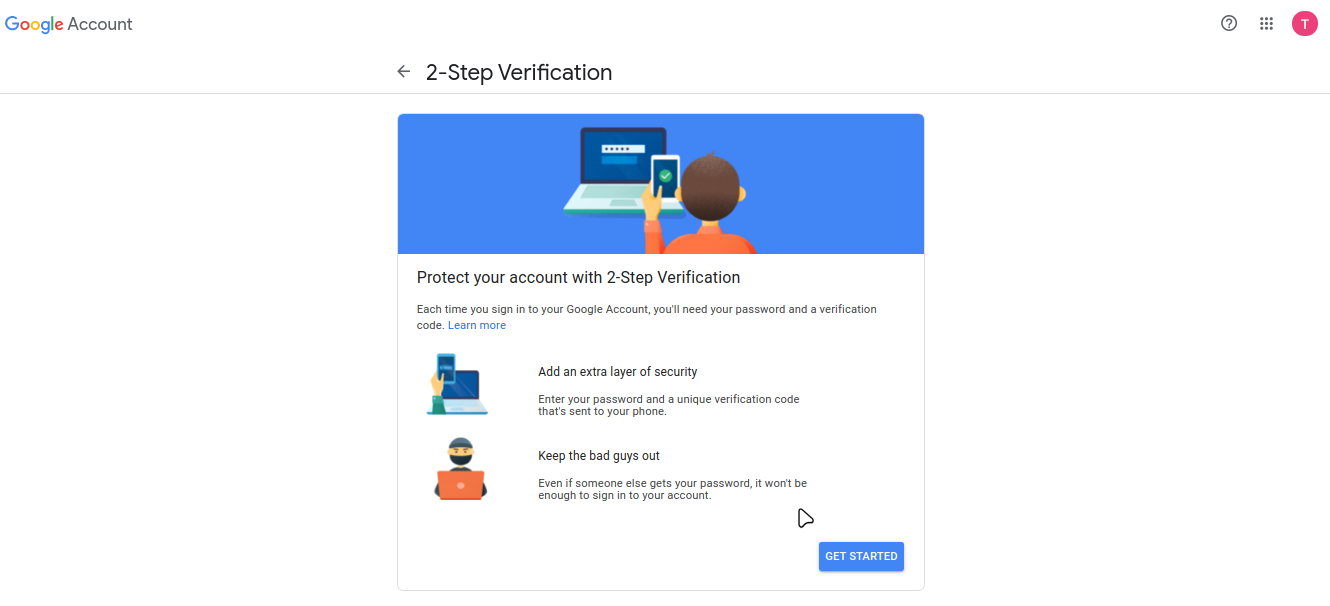Click the green checkmark phone in banner
The height and width of the screenshot is (606, 1330).
click(665, 177)
